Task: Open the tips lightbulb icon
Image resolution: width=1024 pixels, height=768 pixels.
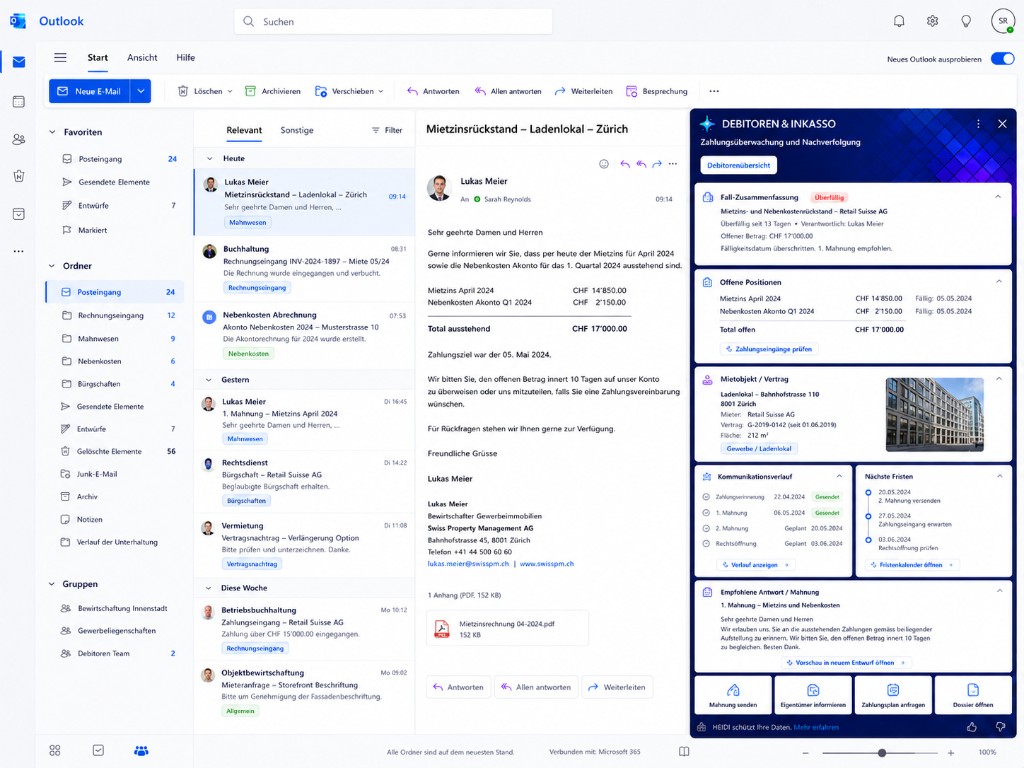Action: click(966, 22)
